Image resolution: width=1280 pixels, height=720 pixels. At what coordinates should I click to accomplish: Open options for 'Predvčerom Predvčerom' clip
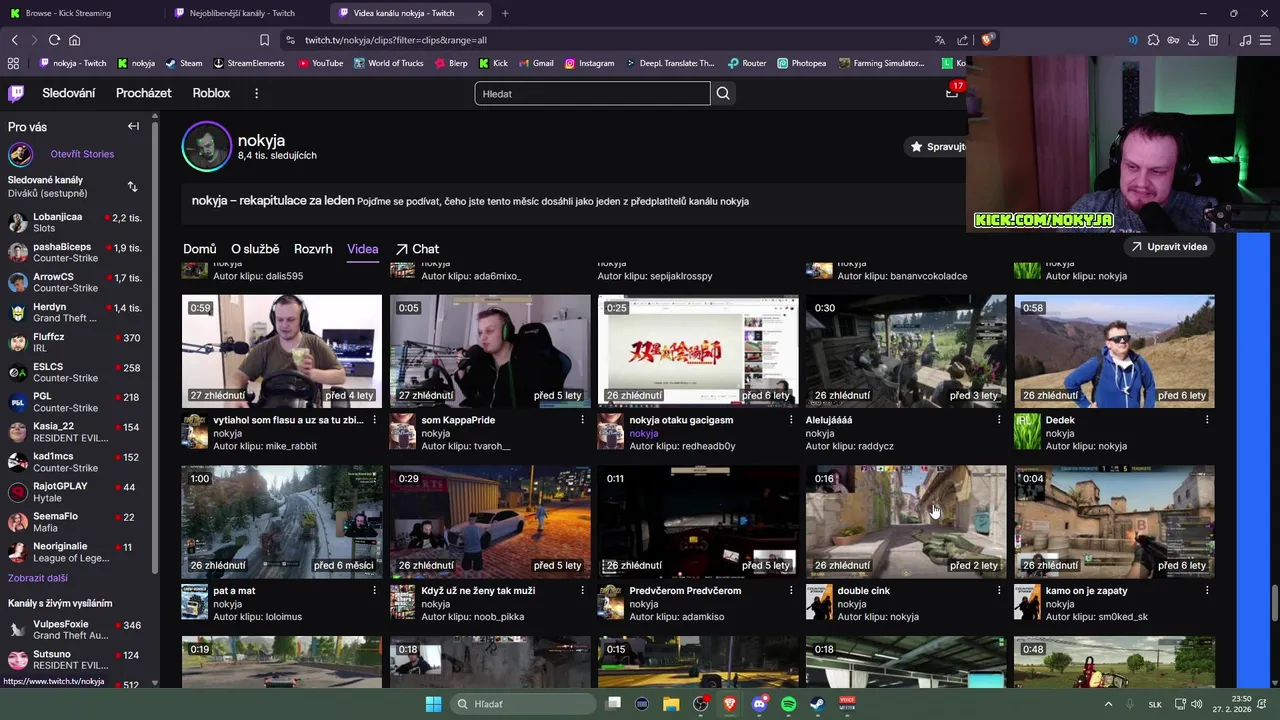(x=790, y=591)
